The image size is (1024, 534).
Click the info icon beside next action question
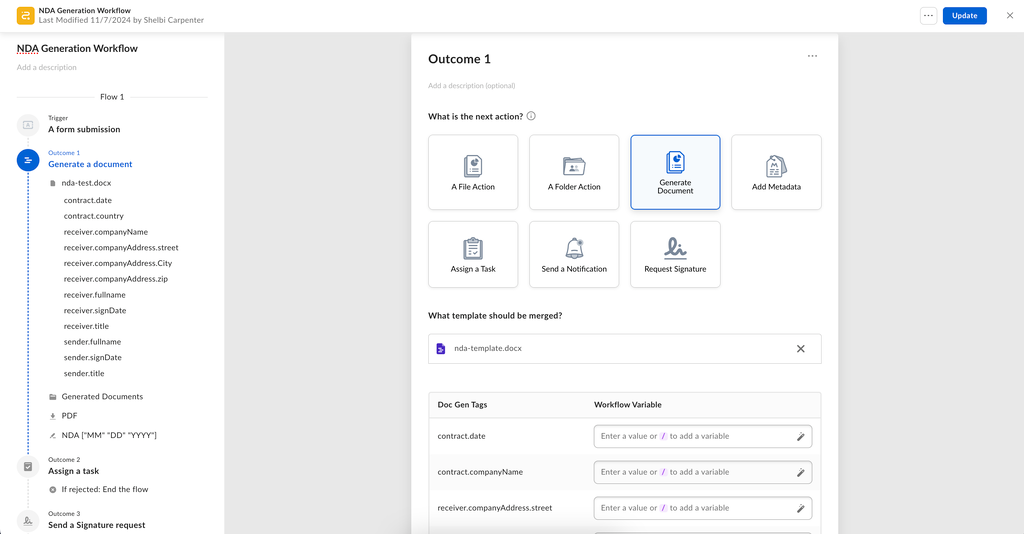[531, 116]
